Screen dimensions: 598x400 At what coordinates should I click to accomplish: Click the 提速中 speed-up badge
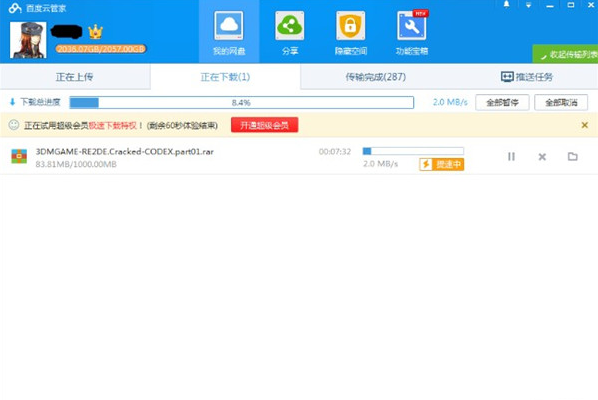(442, 164)
